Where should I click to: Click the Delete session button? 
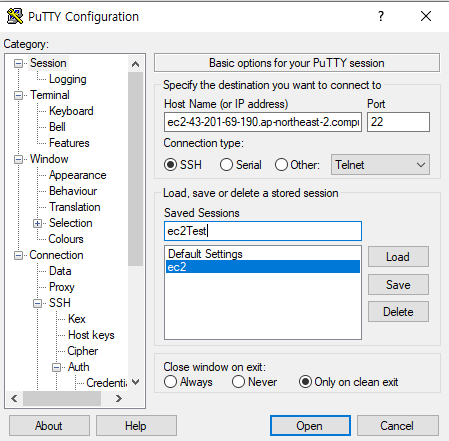point(398,312)
